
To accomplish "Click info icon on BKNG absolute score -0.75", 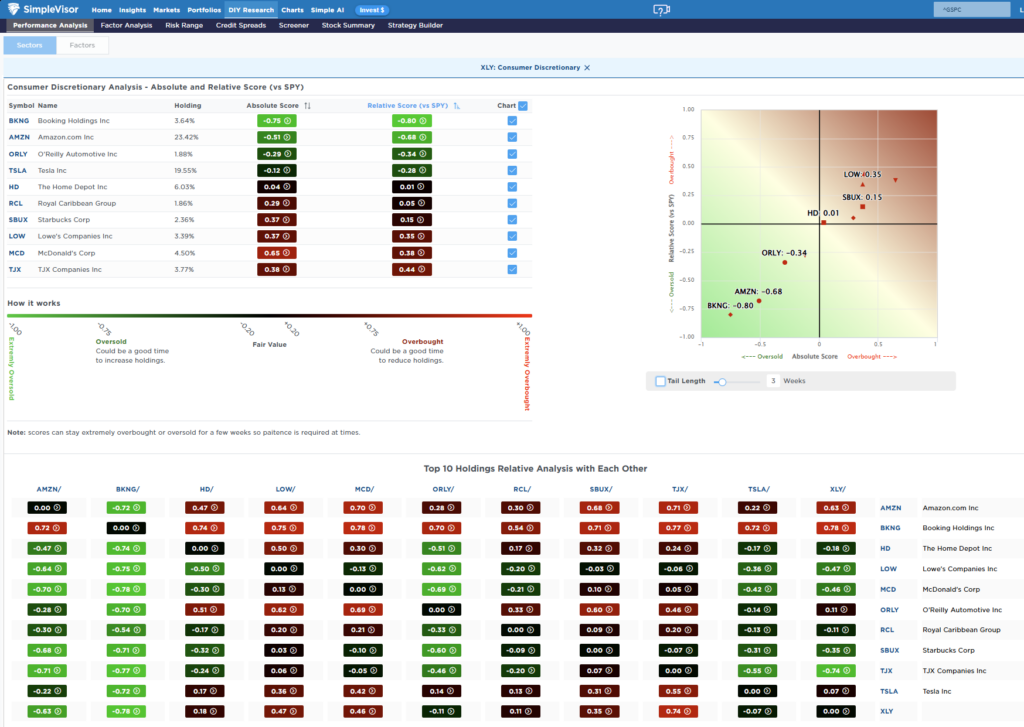I will point(287,121).
